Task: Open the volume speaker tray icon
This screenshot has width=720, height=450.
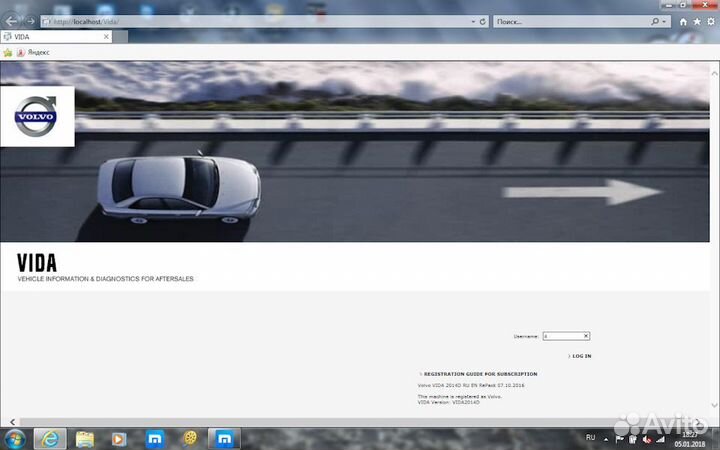Action: (x=647, y=440)
